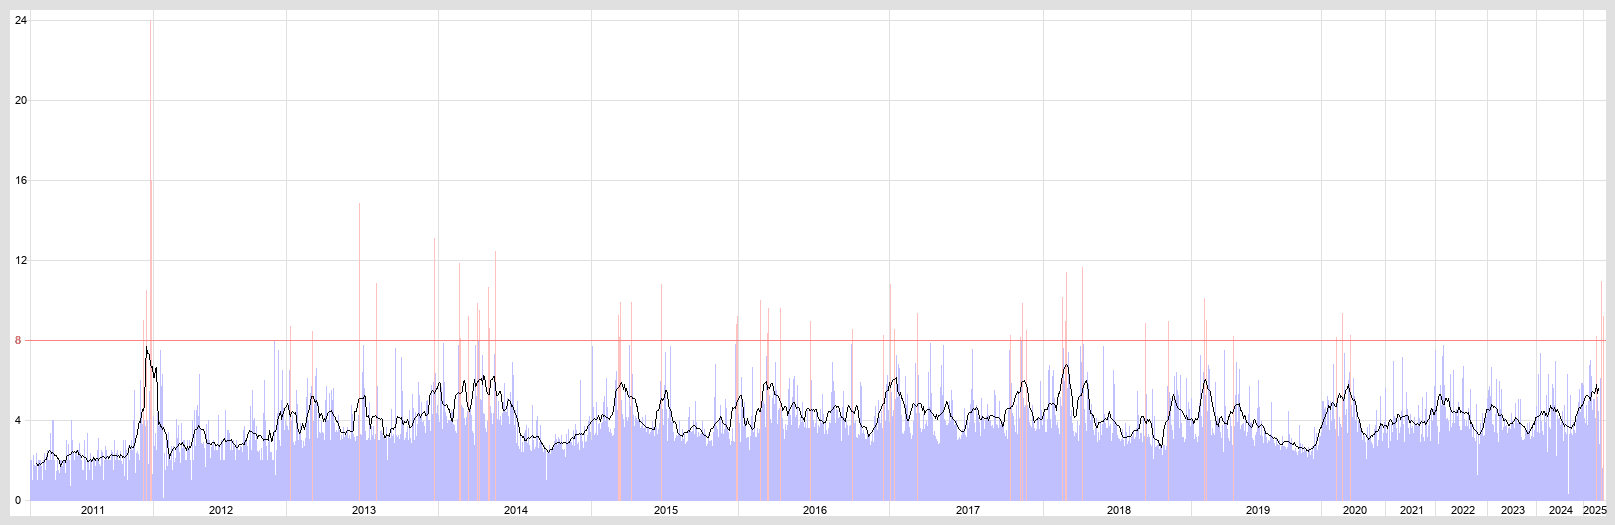Click the red threshold value 8
Viewport: 1615px width, 525px height.
tap(18, 341)
